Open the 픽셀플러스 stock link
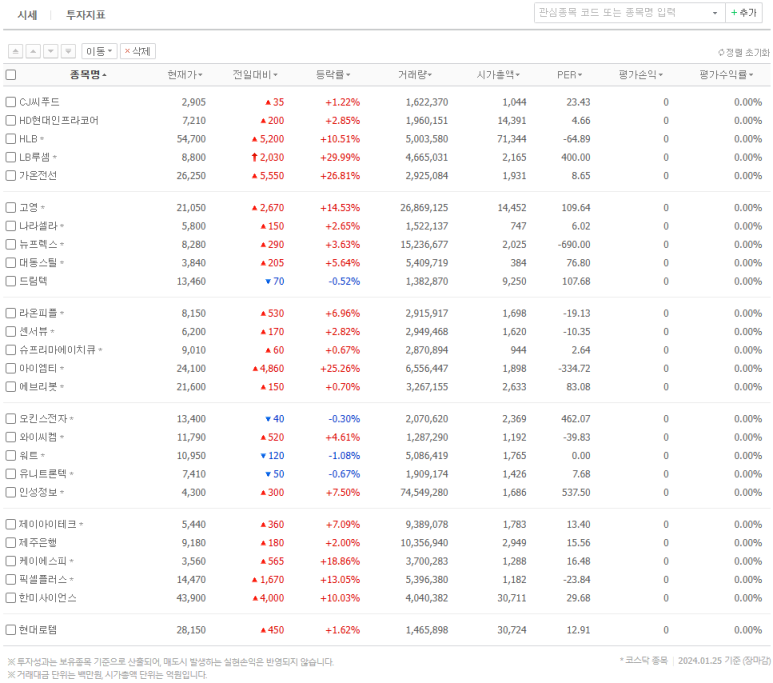This screenshot has height=683, width=773. (43, 579)
